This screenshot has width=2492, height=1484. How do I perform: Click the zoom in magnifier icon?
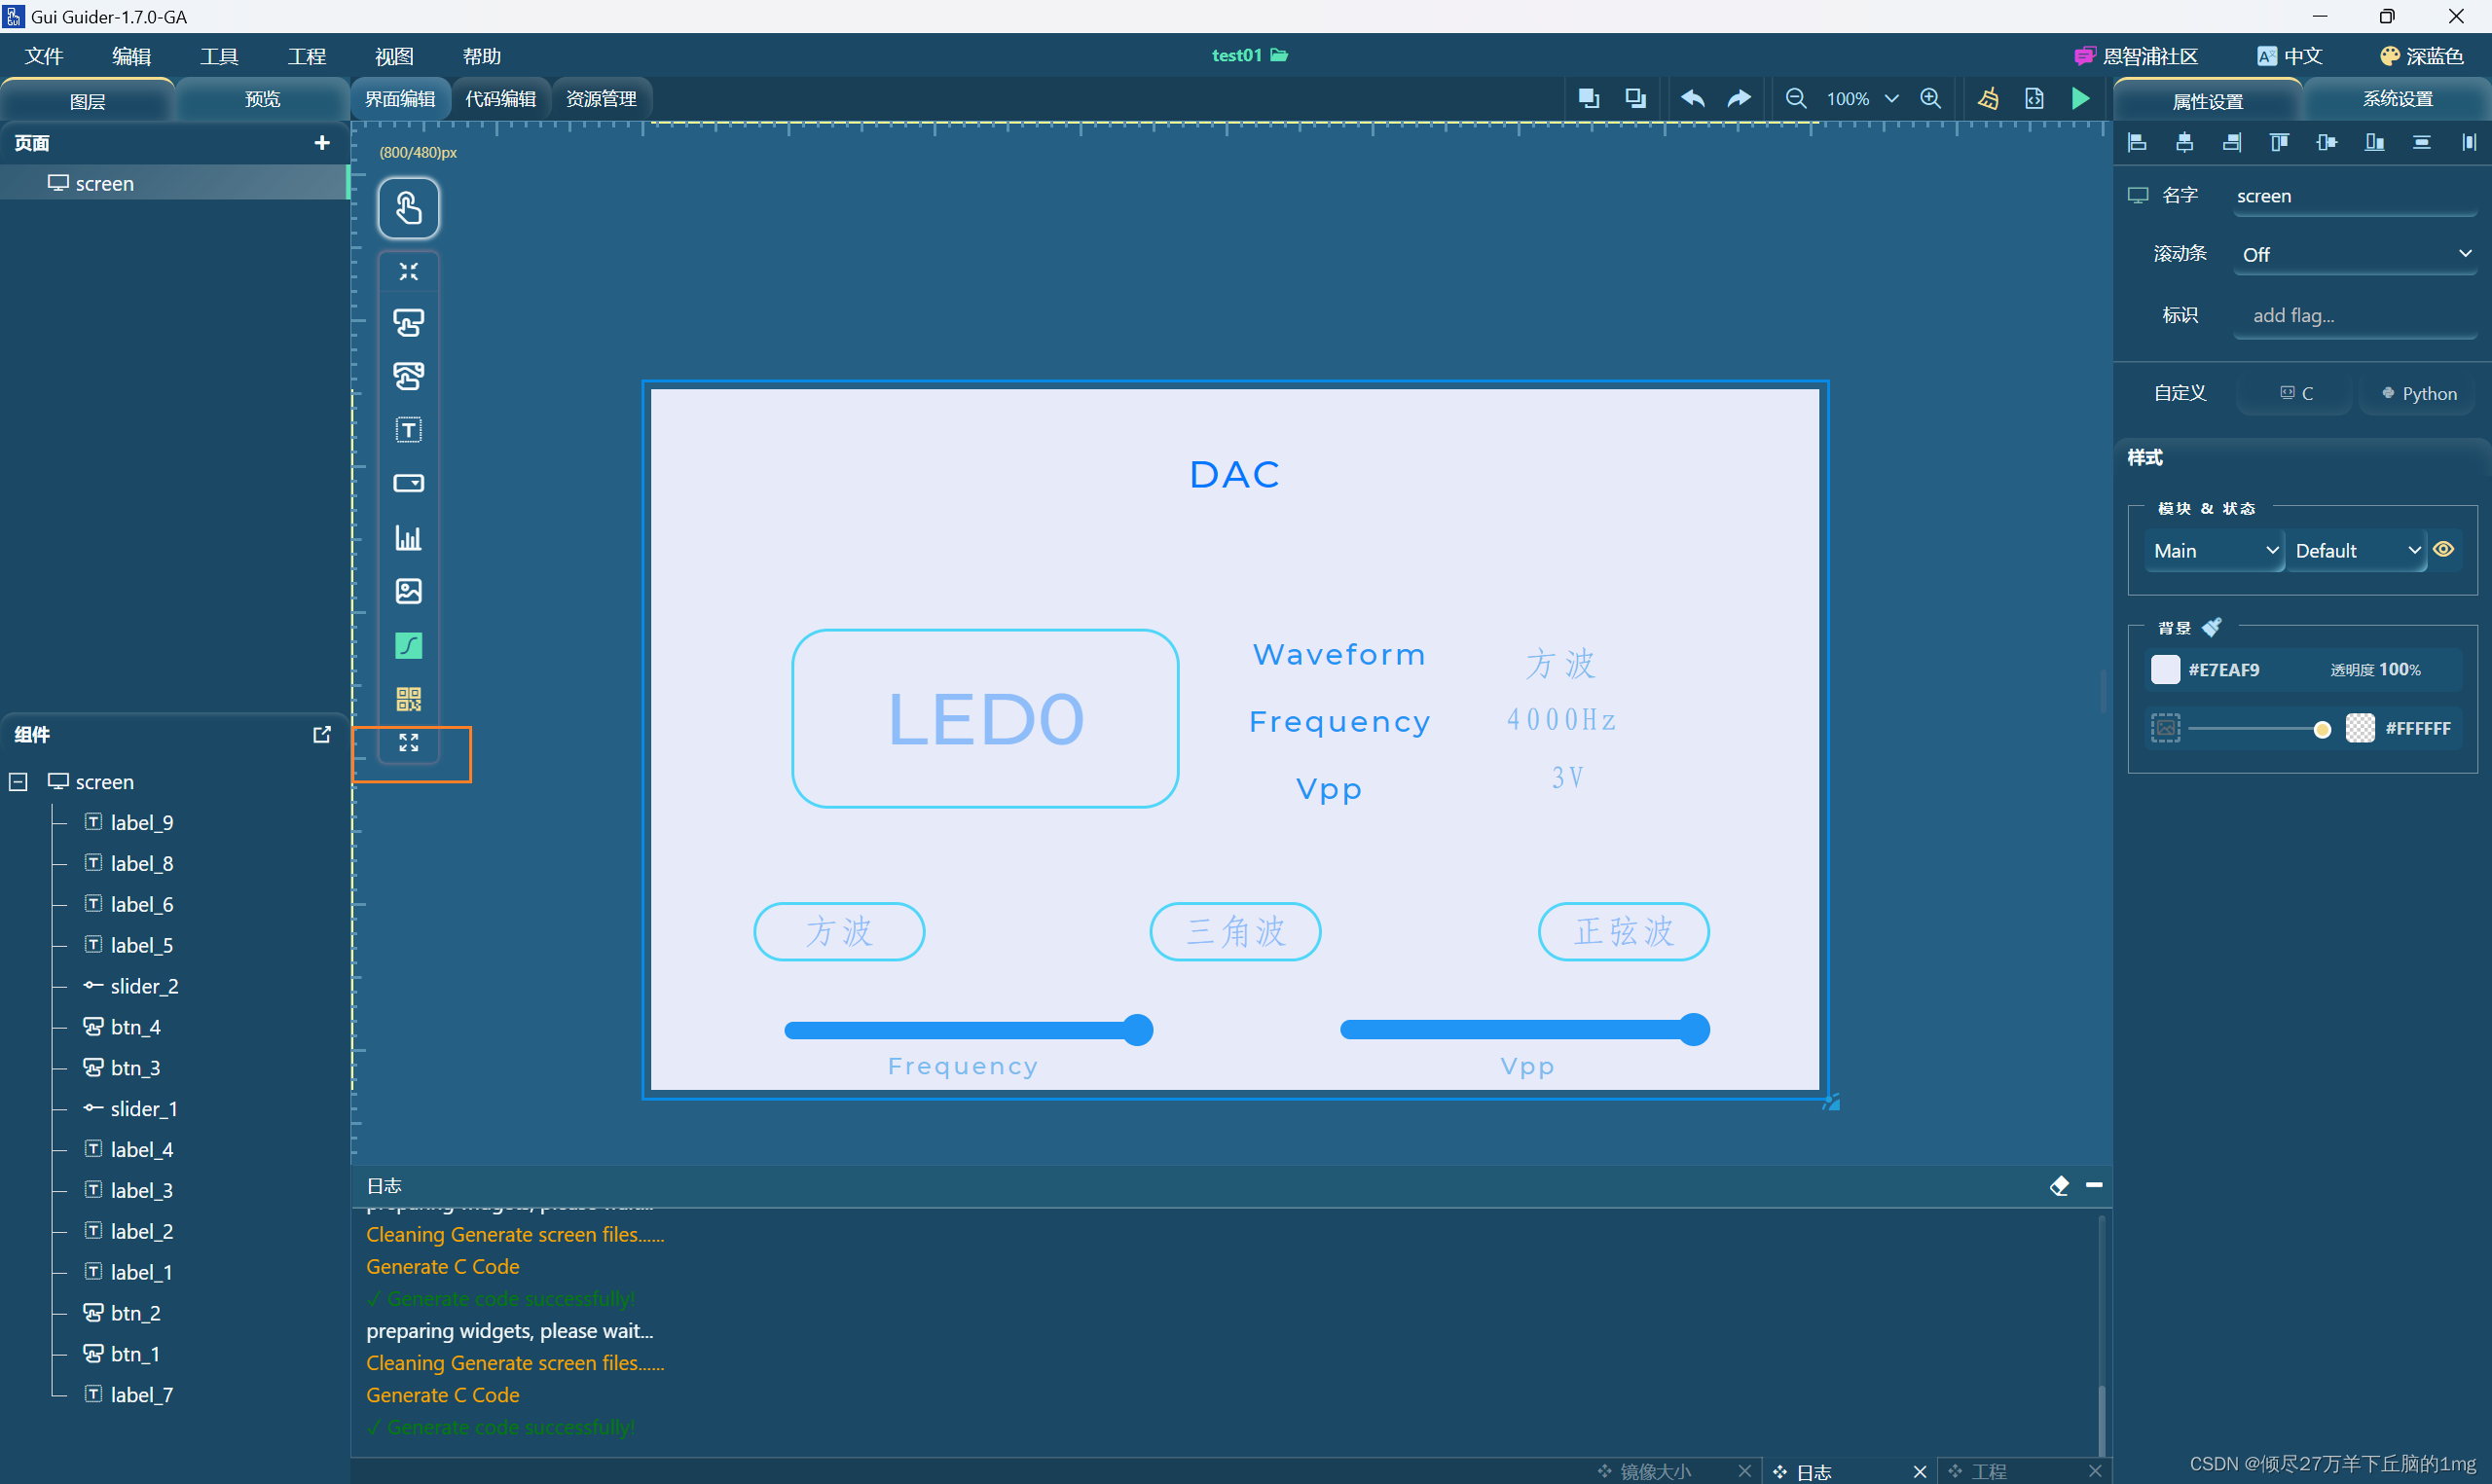[1931, 98]
